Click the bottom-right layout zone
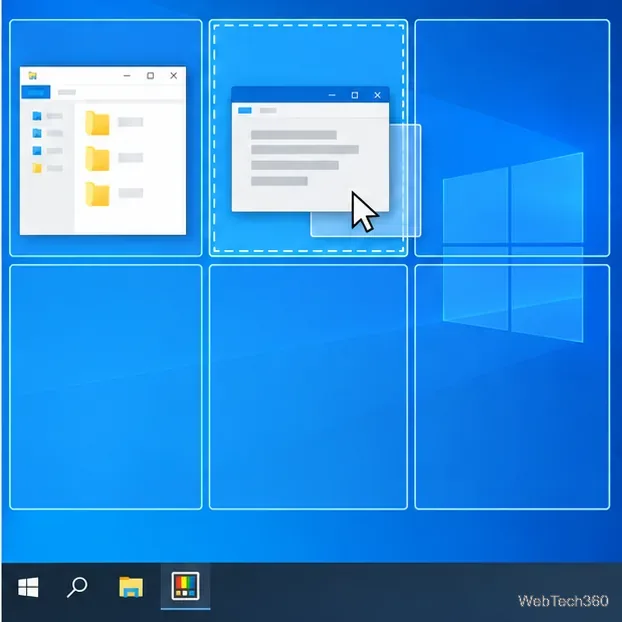The image size is (622, 622). pos(512,387)
